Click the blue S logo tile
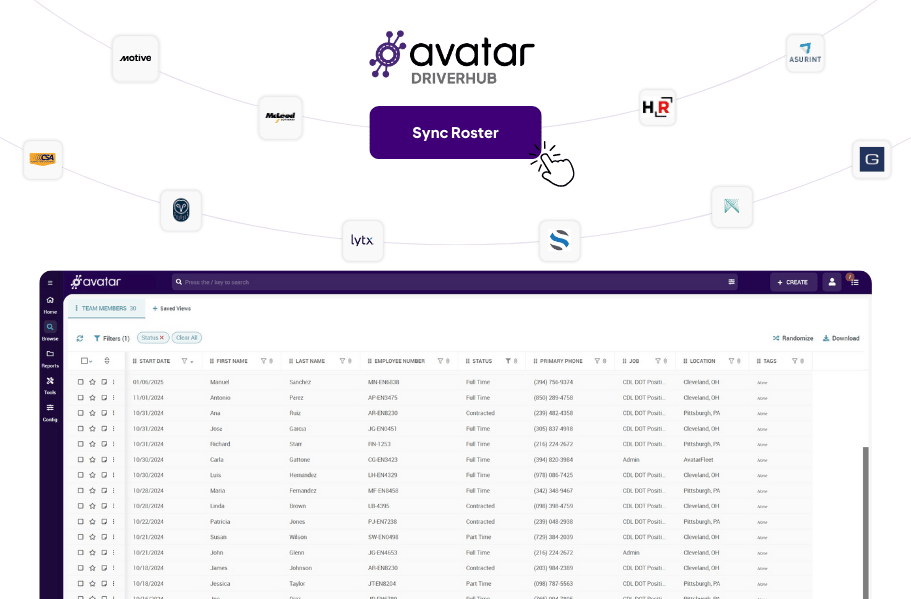911x599 pixels. 559,241
